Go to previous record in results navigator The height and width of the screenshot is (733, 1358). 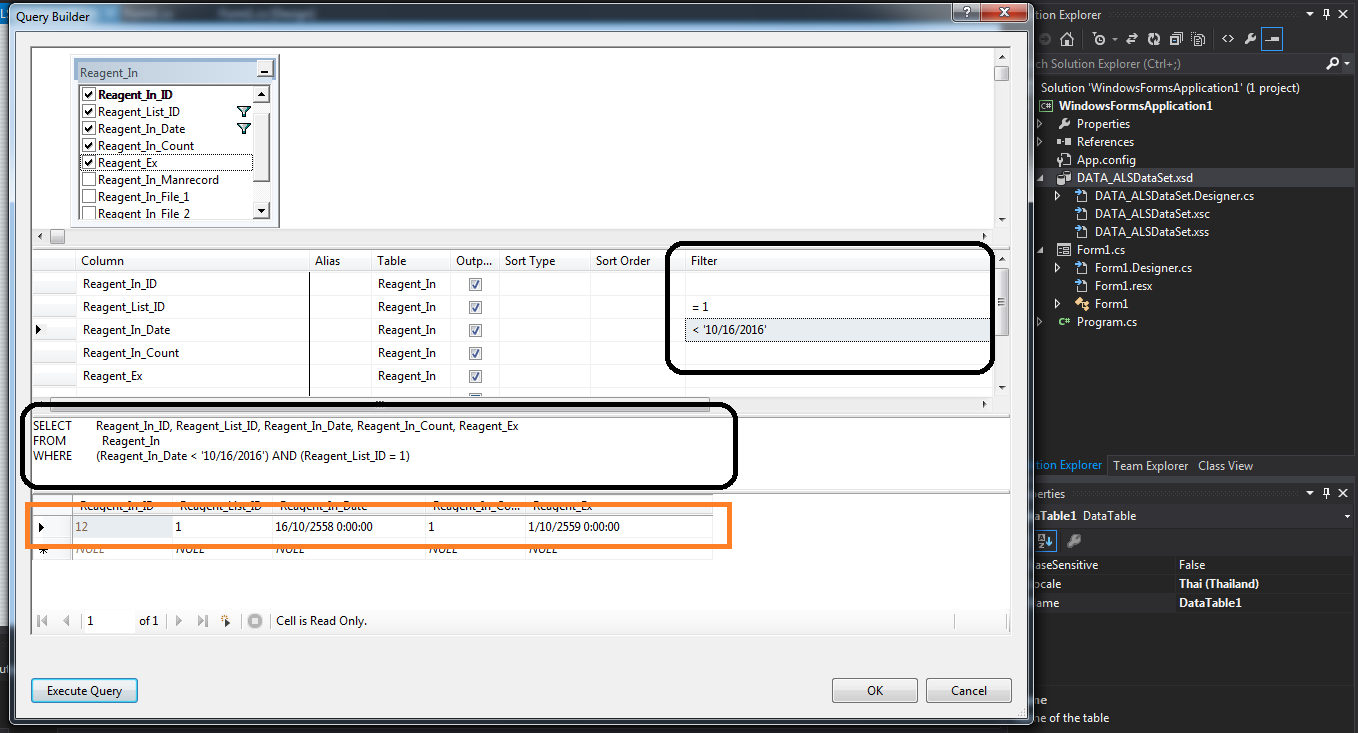click(x=66, y=621)
